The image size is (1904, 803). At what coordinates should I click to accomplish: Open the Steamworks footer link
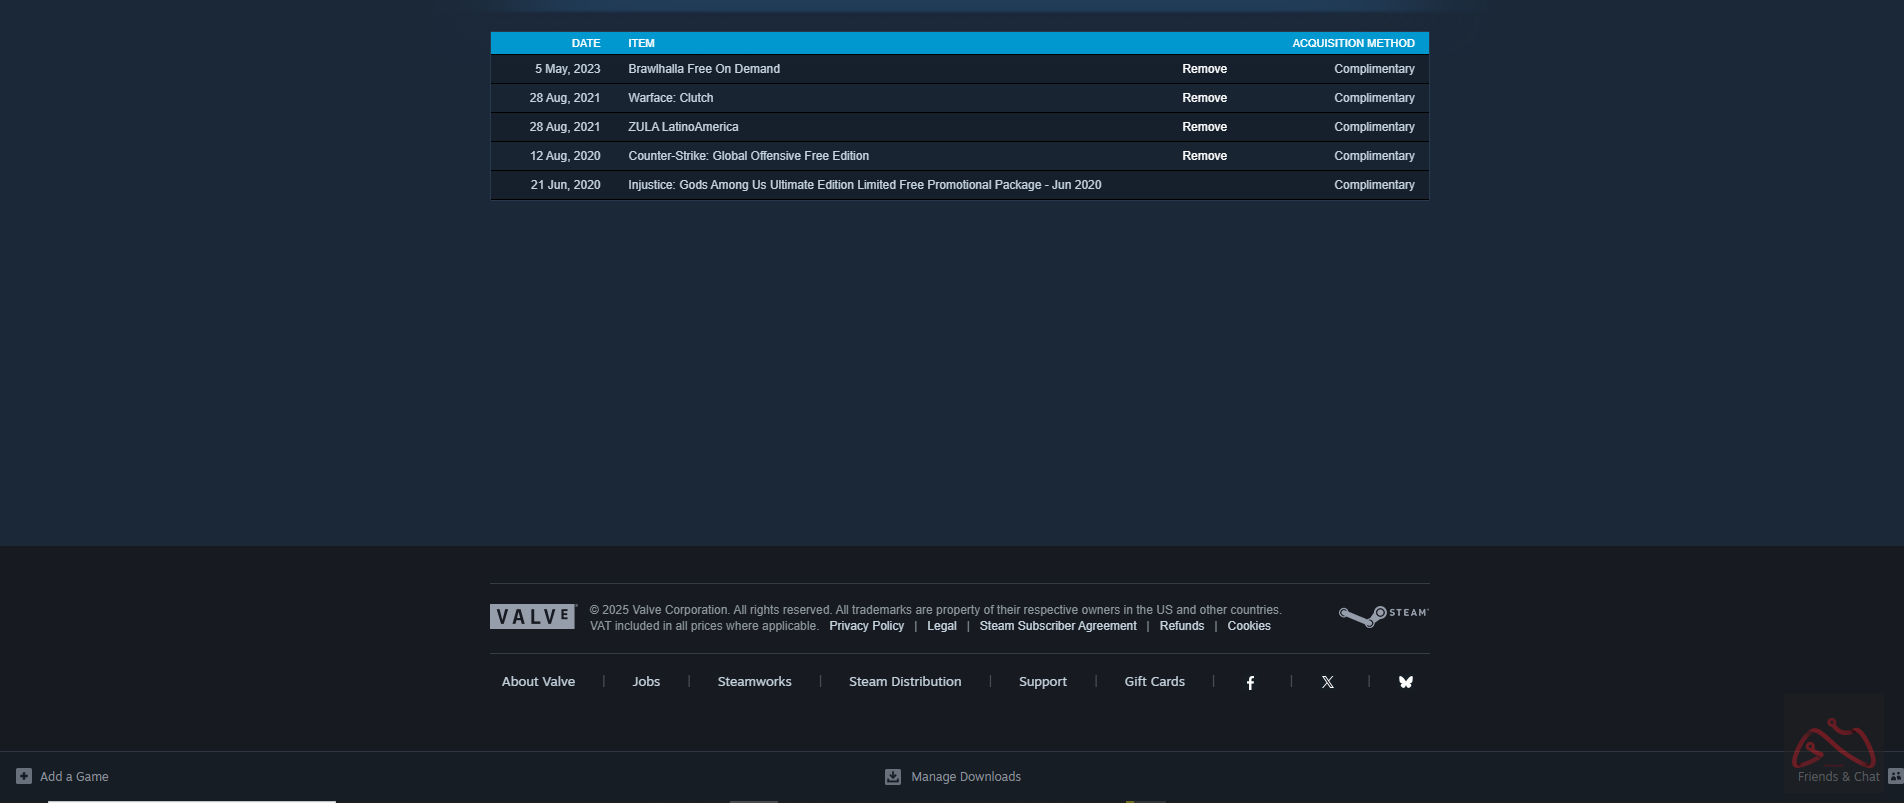click(754, 682)
